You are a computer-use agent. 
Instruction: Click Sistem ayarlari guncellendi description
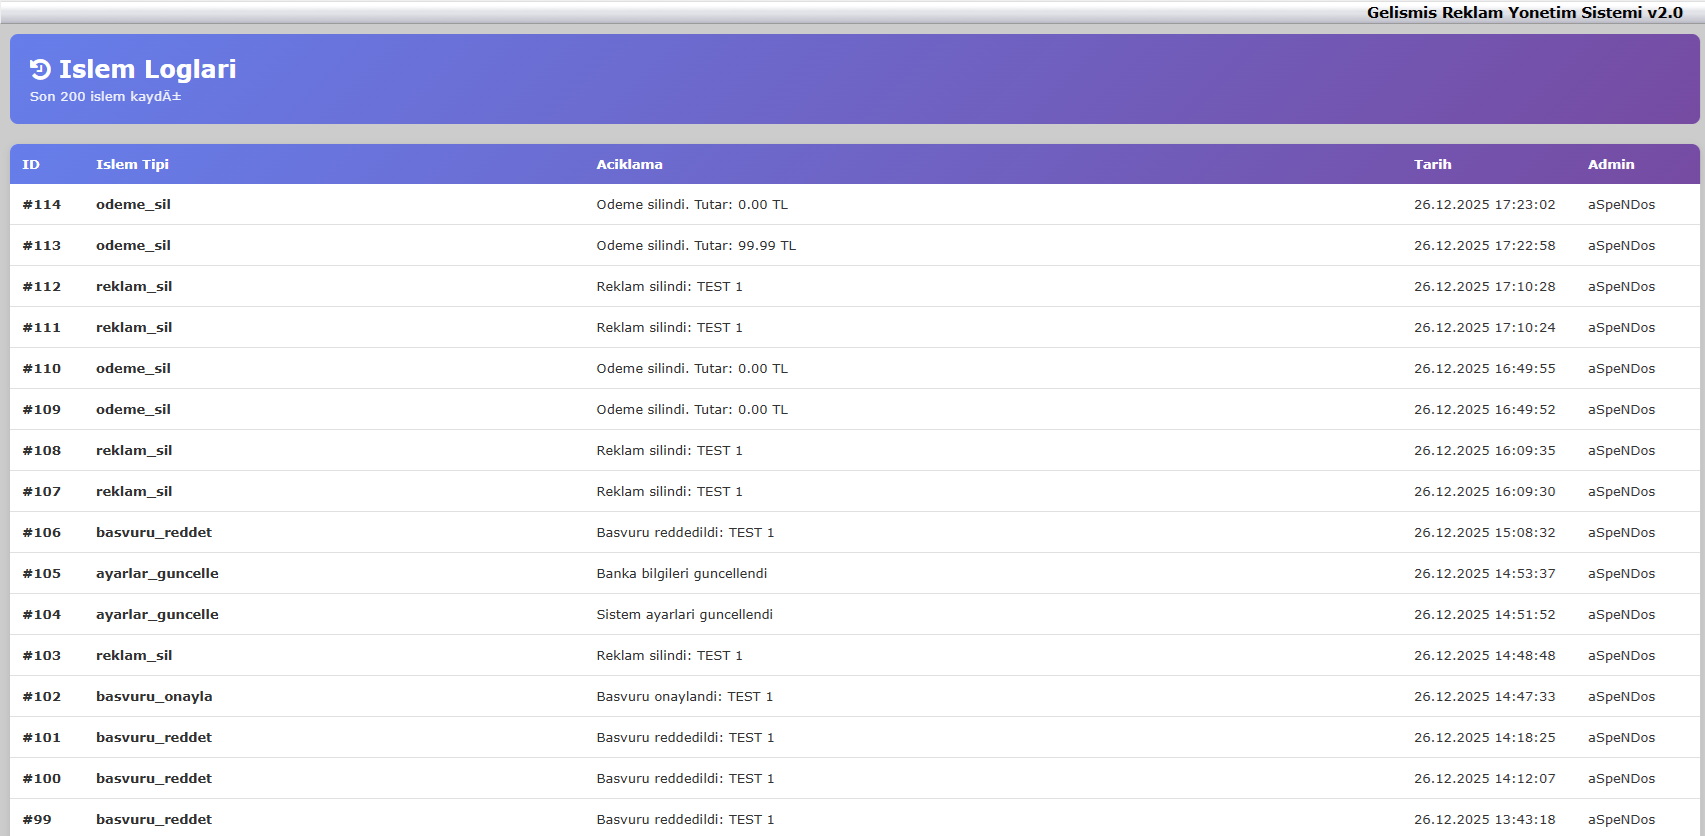point(684,615)
